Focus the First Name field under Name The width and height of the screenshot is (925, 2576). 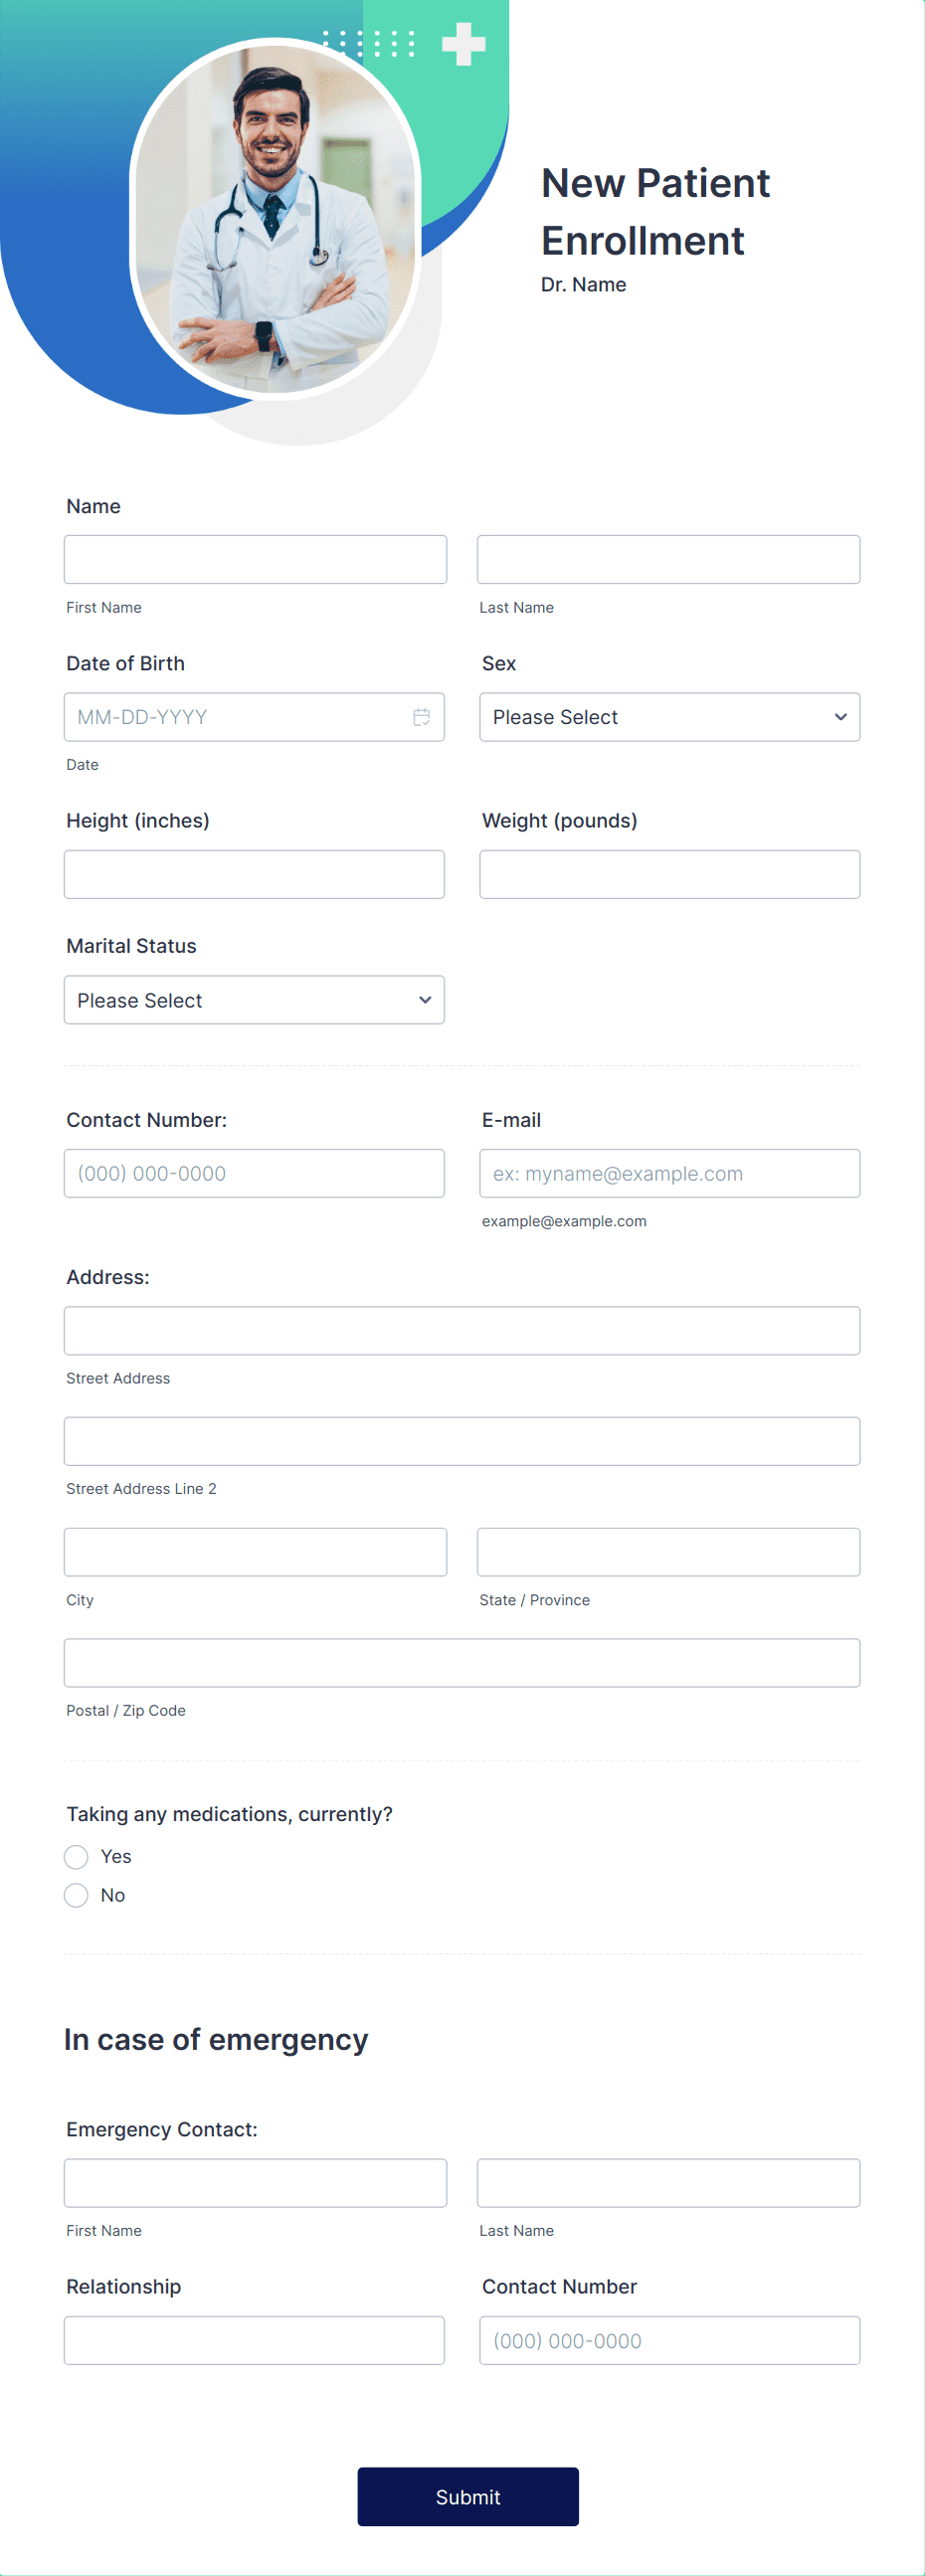(x=254, y=559)
